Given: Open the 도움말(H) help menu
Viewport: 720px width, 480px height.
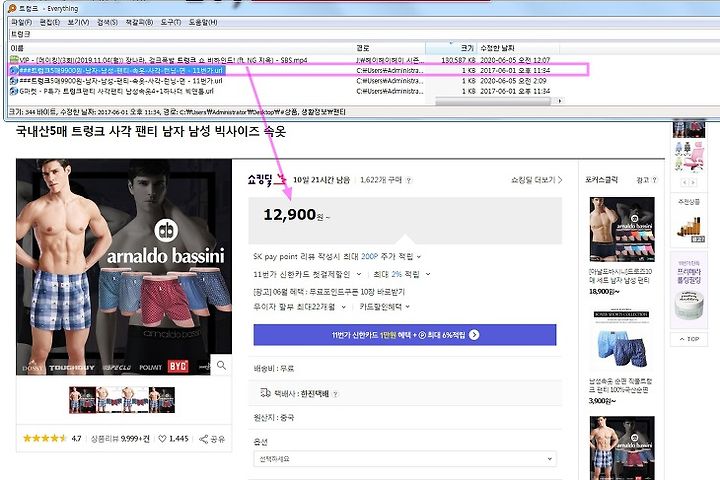Looking at the screenshot, I should pos(203,22).
